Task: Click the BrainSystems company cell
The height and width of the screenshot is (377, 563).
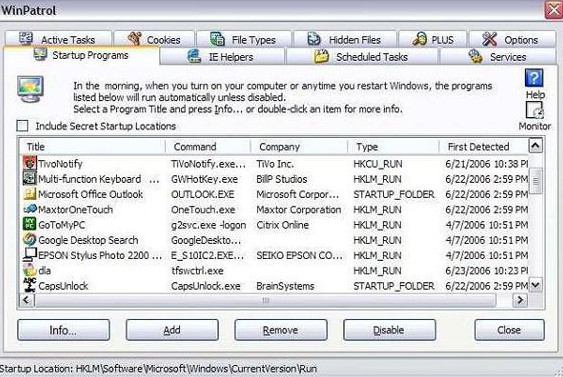Action: tap(285, 286)
